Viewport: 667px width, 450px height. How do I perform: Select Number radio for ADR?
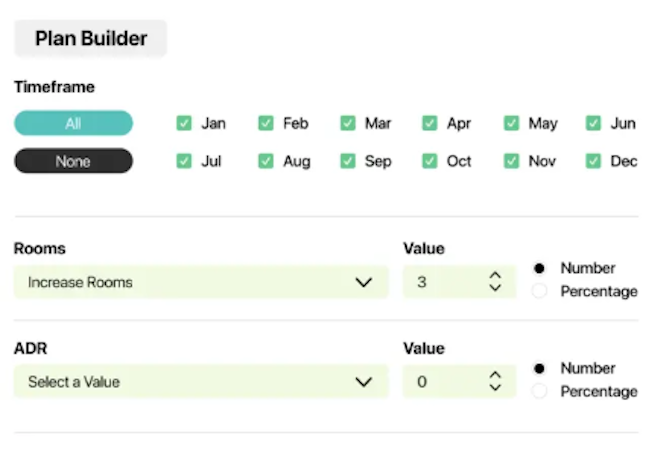(540, 368)
